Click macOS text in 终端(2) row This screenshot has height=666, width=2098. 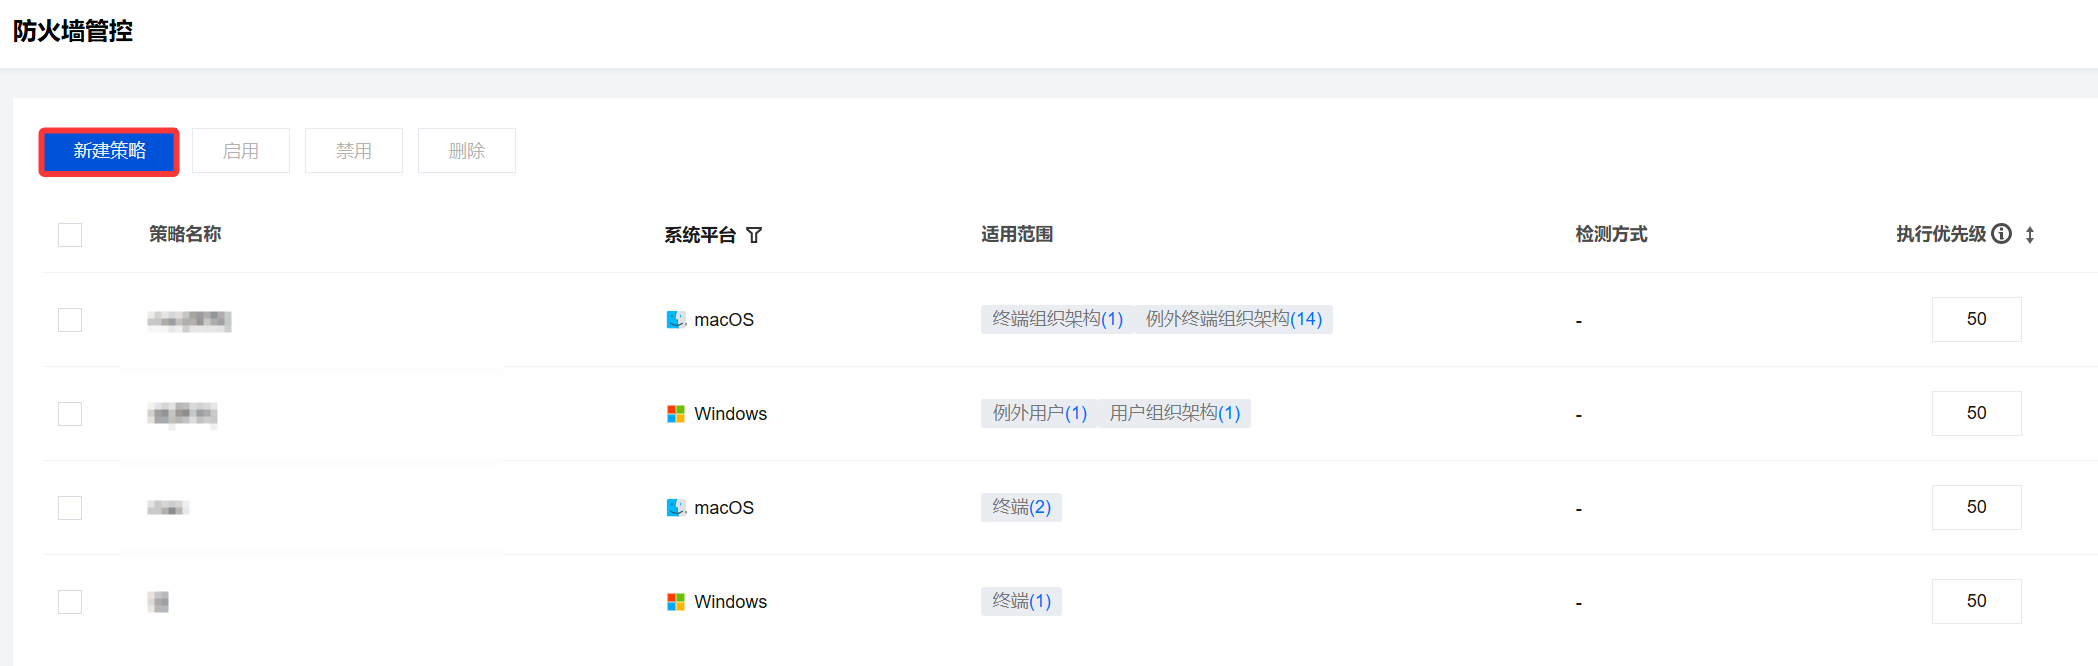tap(724, 508)
